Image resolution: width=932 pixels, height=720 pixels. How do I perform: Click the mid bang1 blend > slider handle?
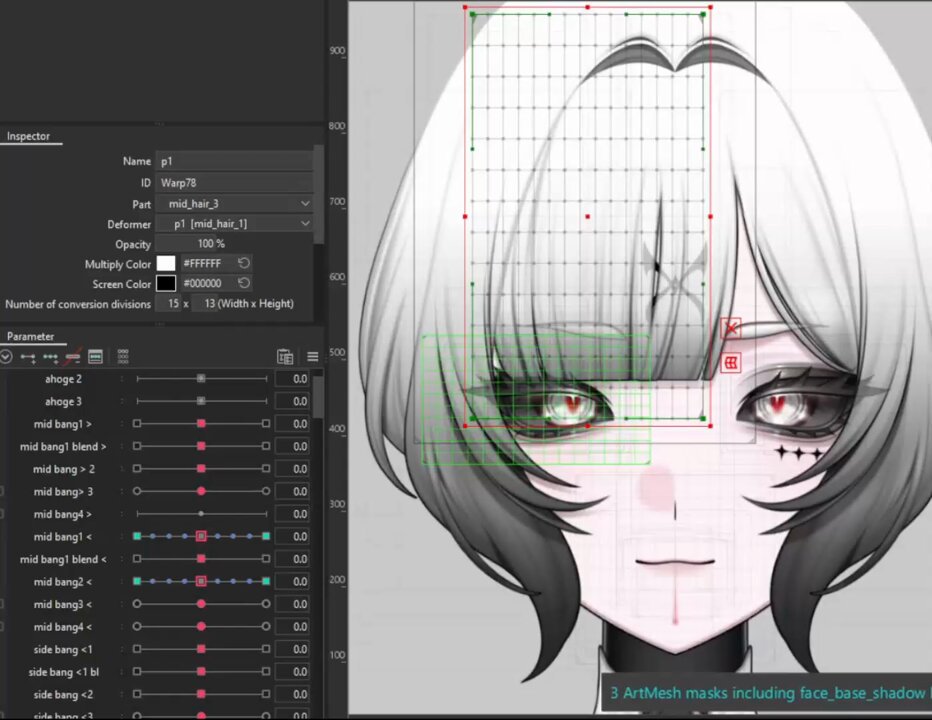point(201,446)
